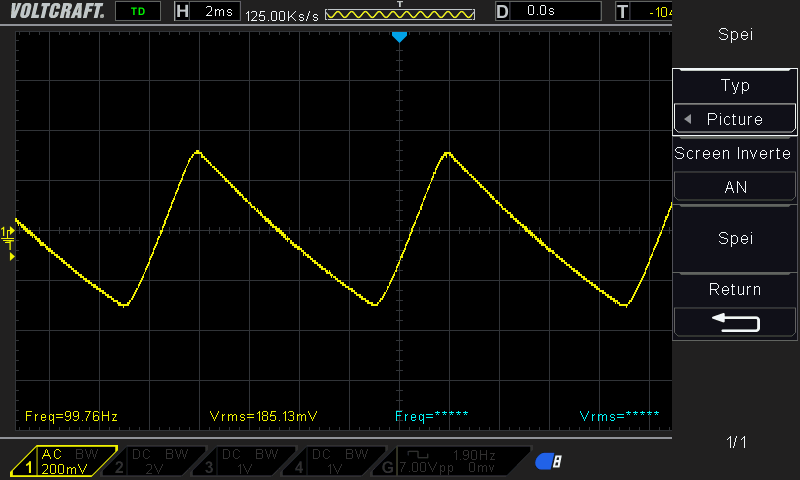The width and height of the screenshot is (800, 480).
Task: Click the Spei save button
Action: pyautogui.click(x=735, y=238)
